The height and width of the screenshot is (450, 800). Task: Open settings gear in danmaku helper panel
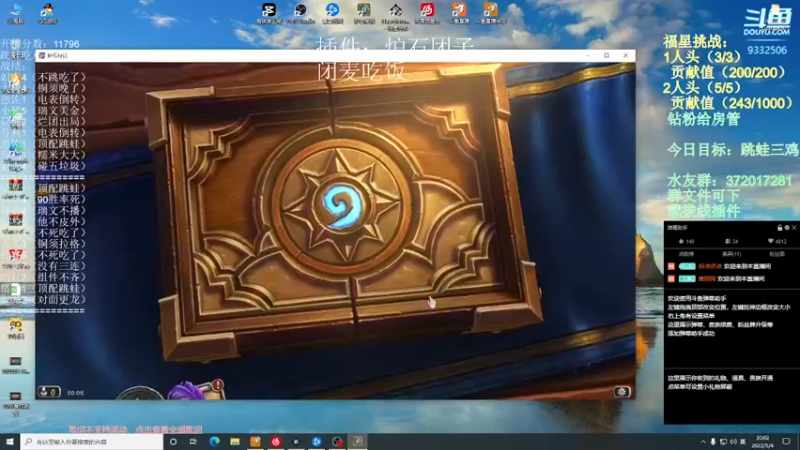(x=787, y=228)
